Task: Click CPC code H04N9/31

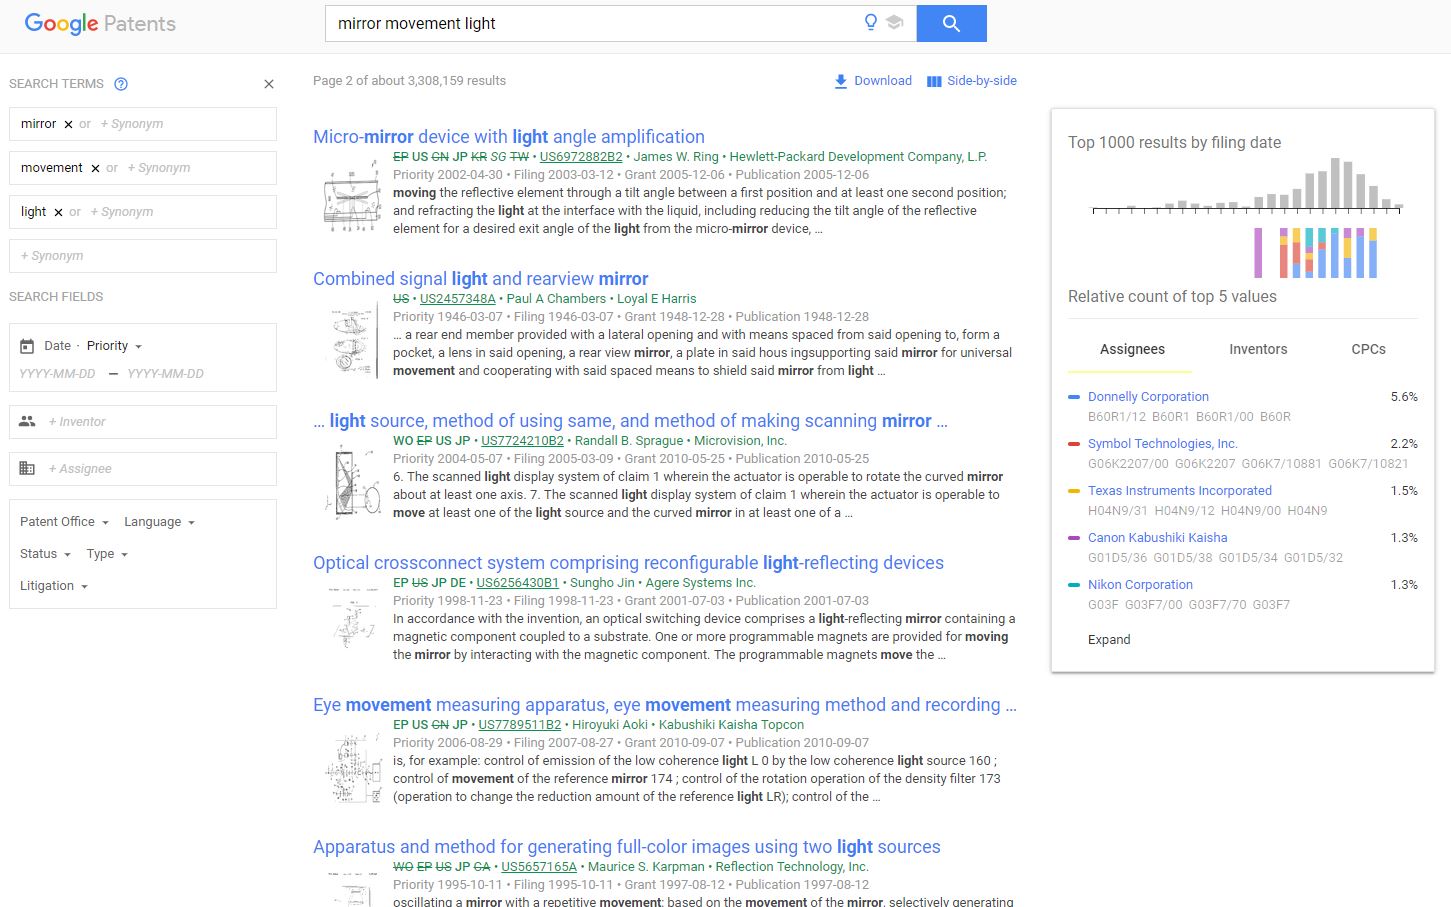Action: click(1117, 511)
